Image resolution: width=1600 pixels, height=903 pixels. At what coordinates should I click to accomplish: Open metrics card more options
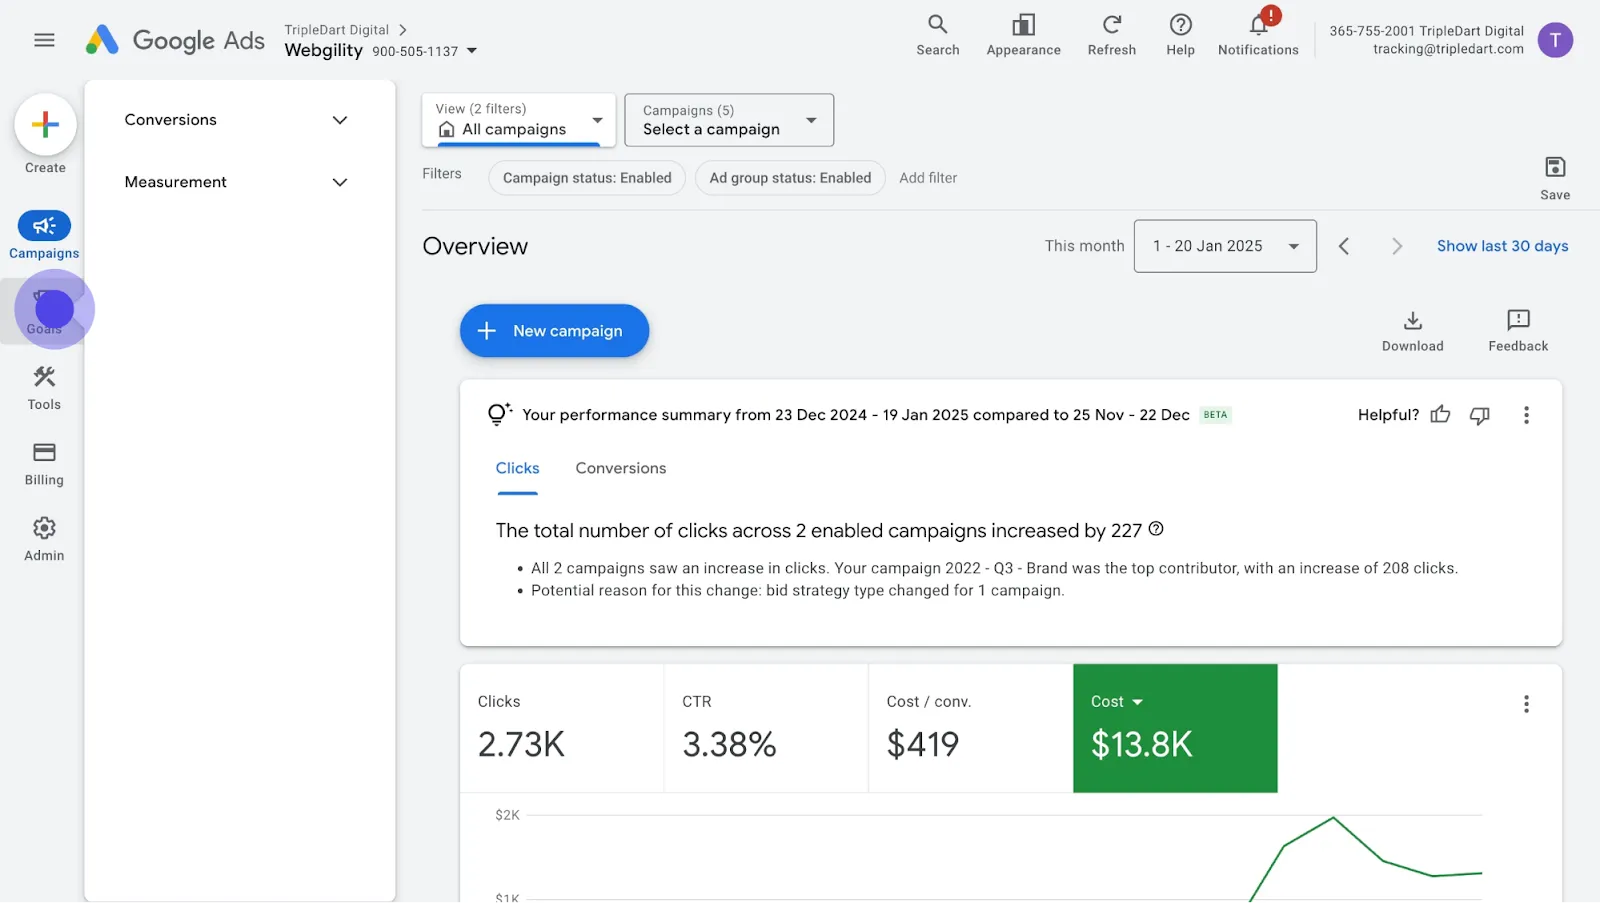click(1526, 704)
